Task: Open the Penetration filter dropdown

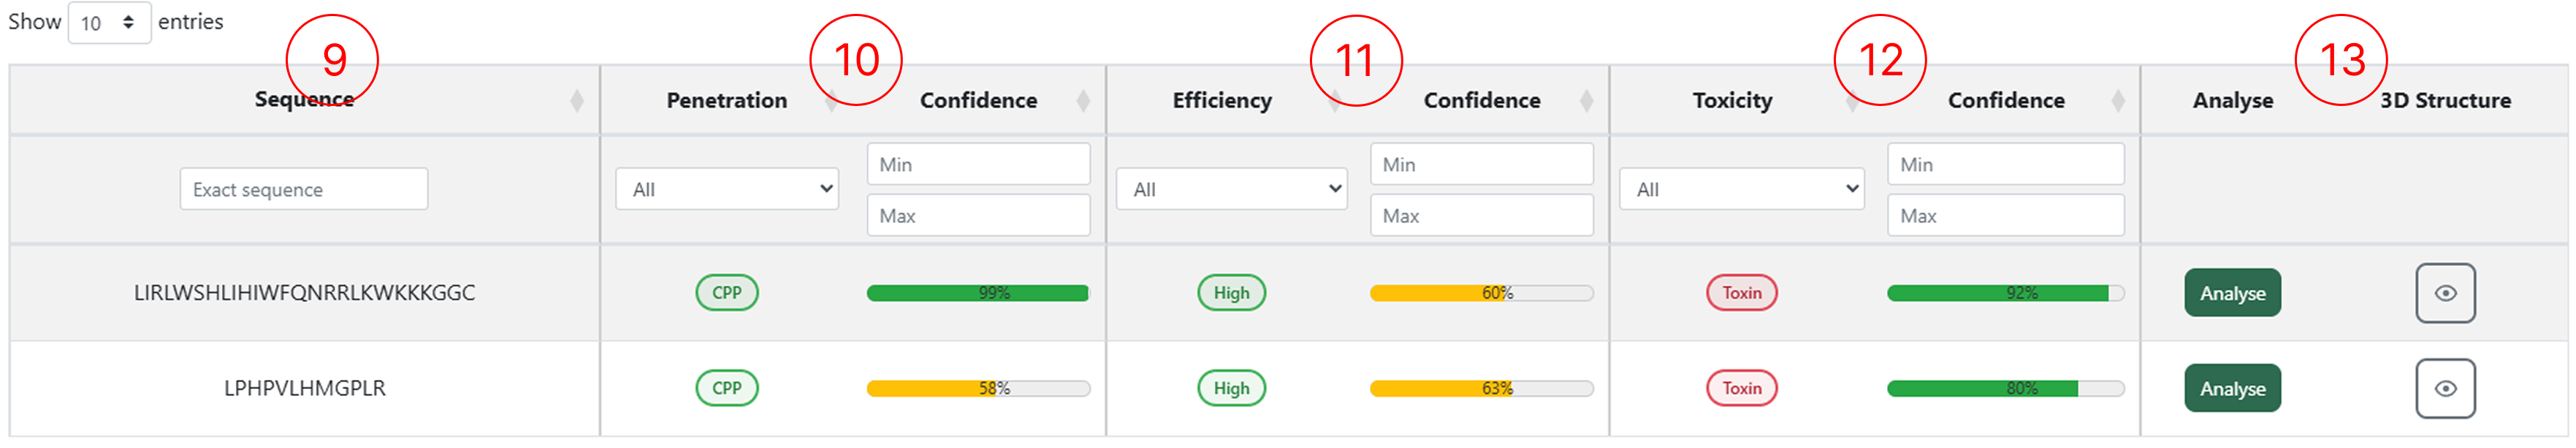Action: tap(727, 189)
